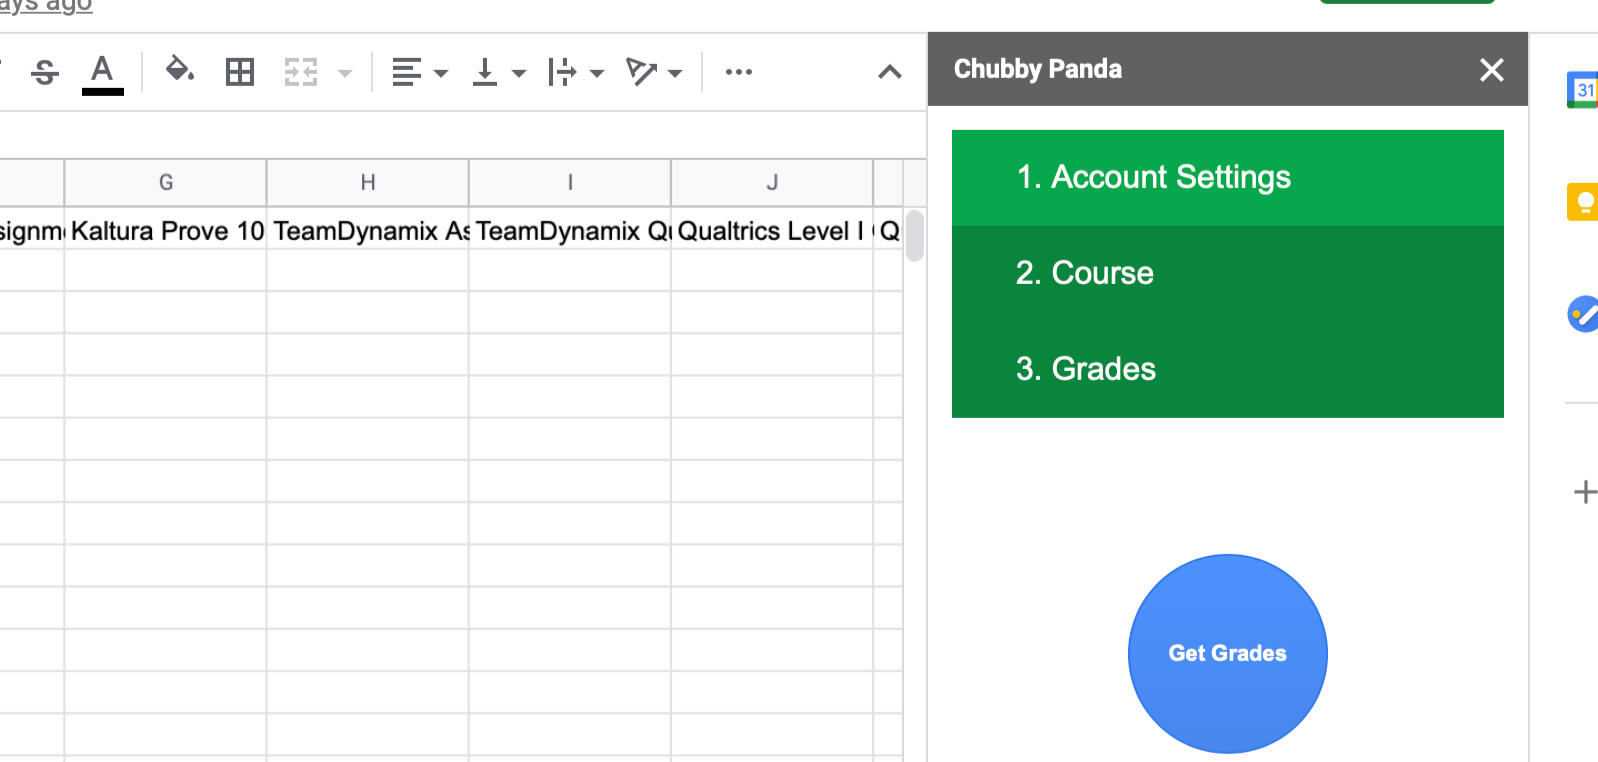Open the Account Settings section

click(x=1227, y=178)
